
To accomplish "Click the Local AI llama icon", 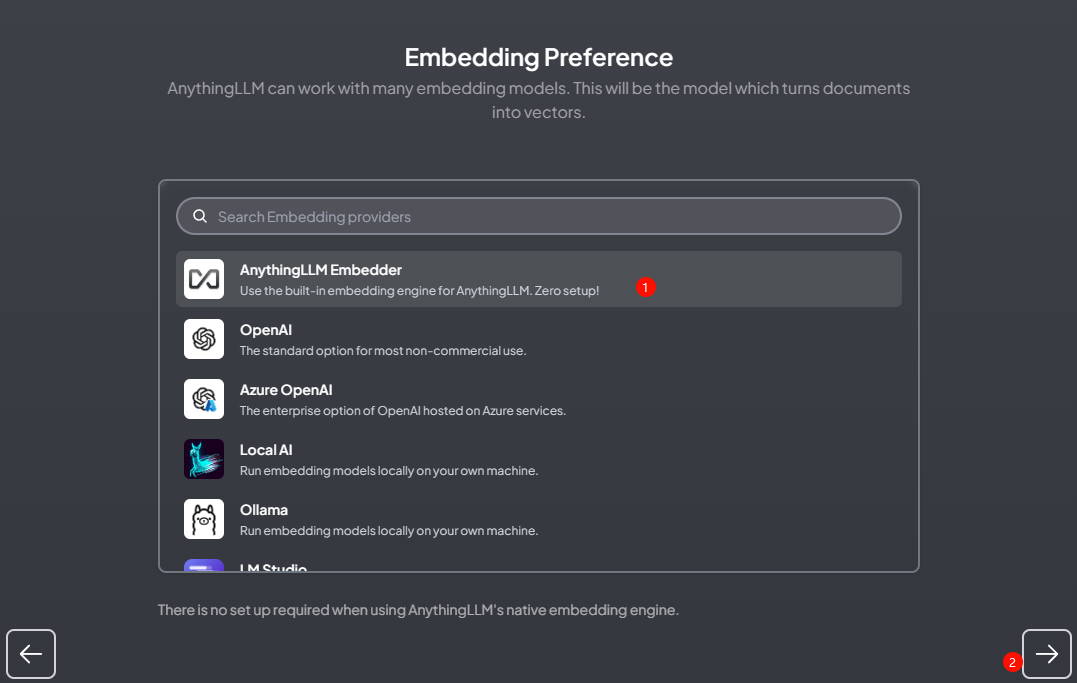I will 204,459.
